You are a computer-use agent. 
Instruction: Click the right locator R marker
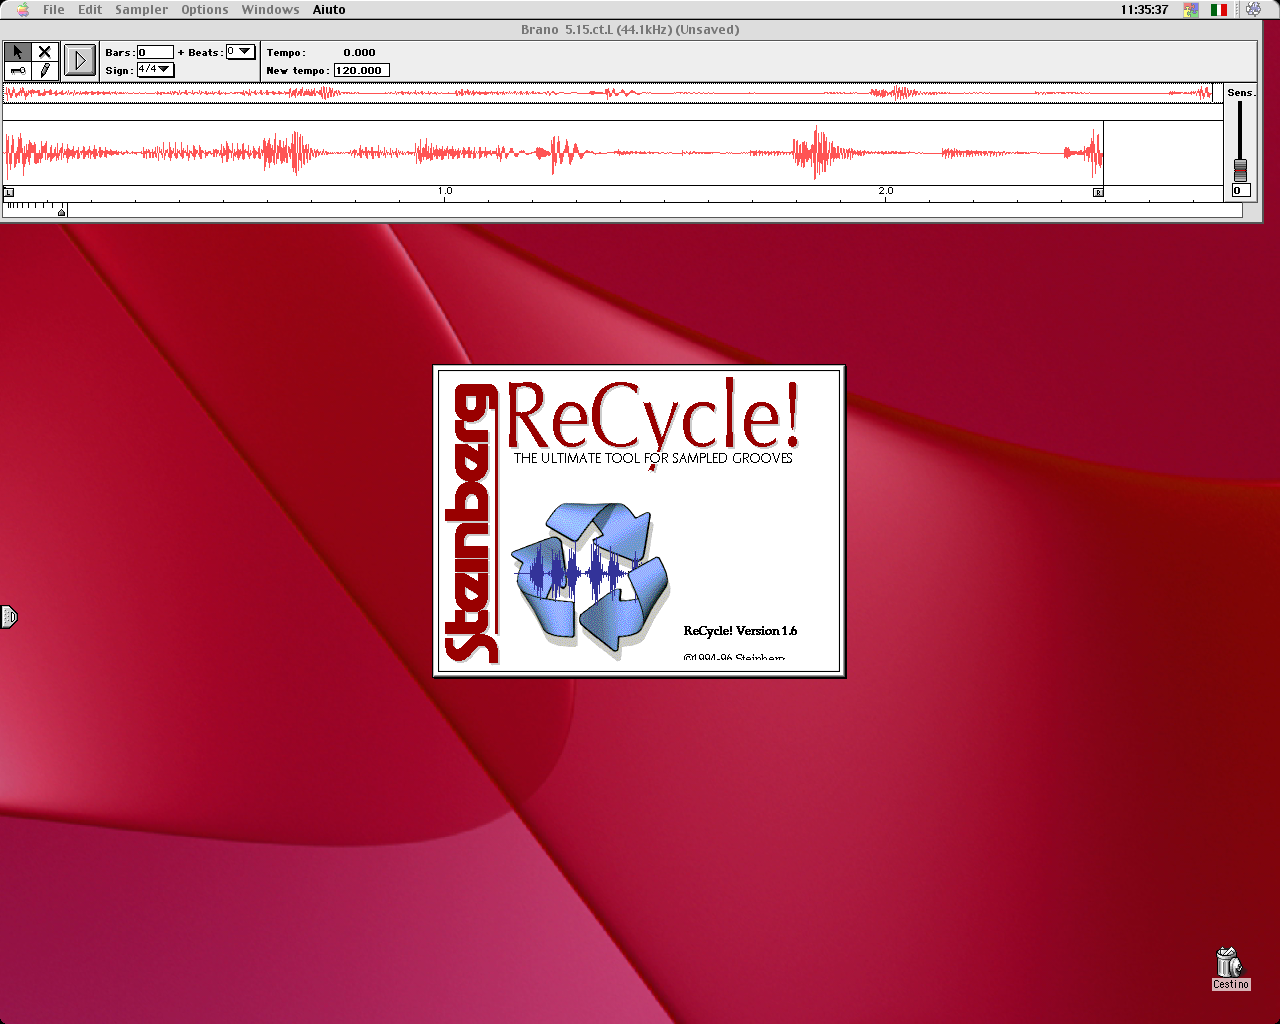1098,192
